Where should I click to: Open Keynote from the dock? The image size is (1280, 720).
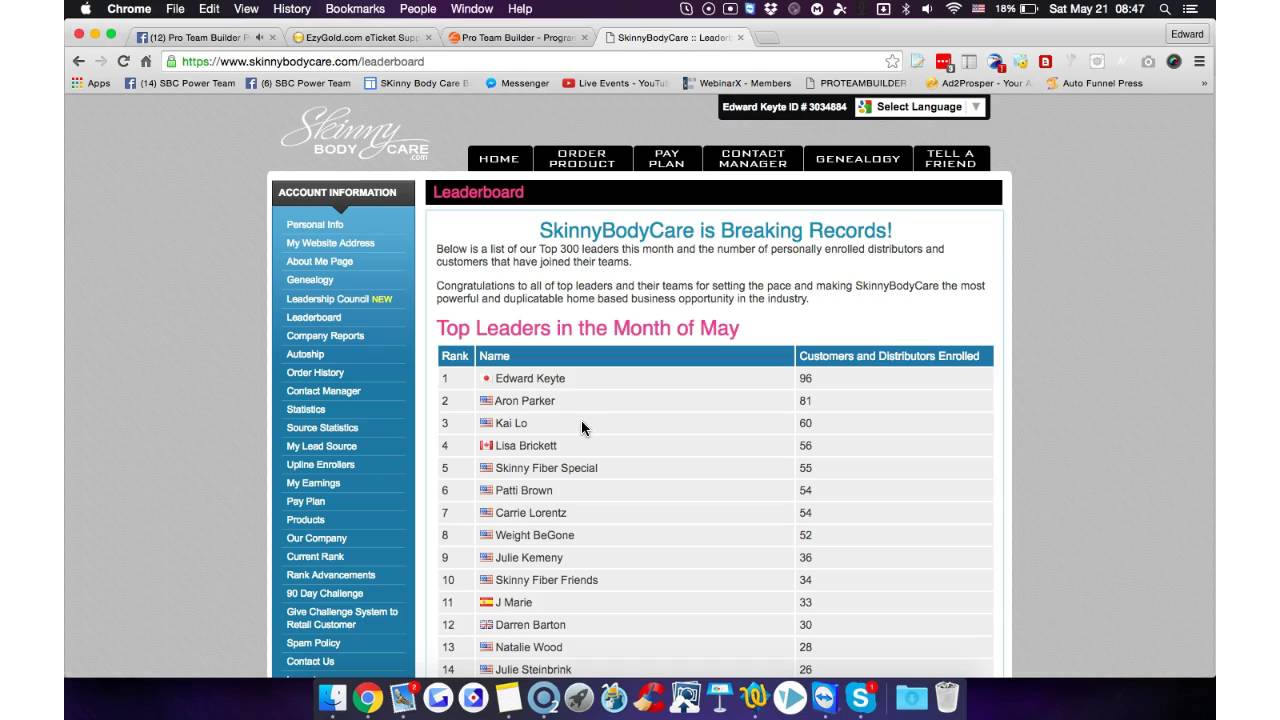[719, 697]
